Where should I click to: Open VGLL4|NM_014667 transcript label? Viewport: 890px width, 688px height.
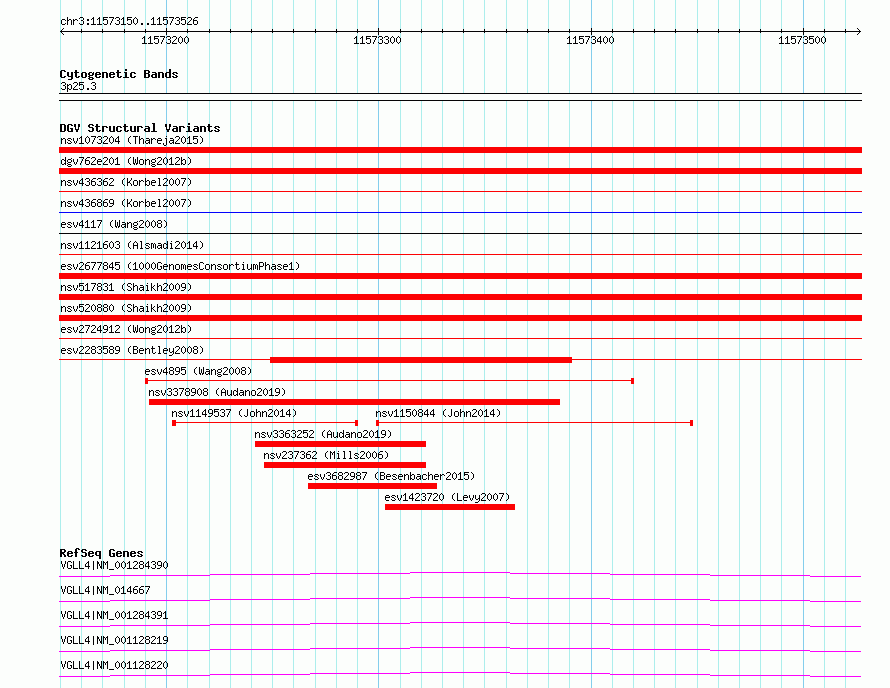105,590
